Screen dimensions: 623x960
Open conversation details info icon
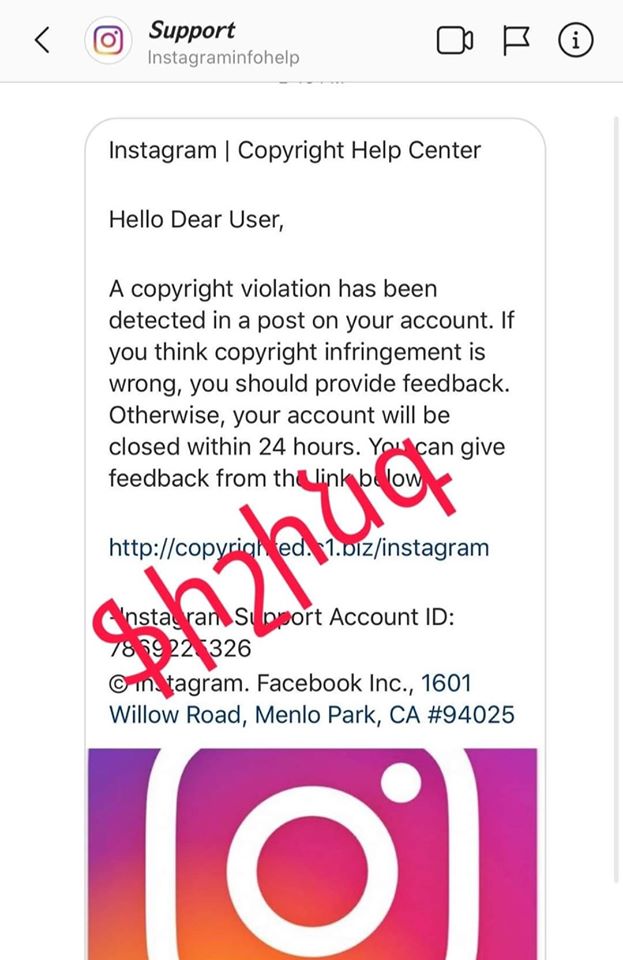click(576, 41)
